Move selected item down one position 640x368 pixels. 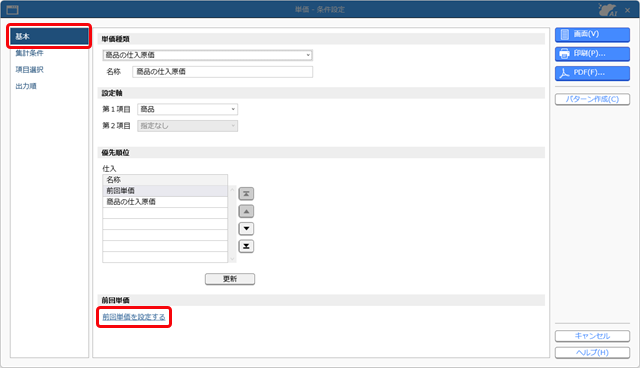coord(246,228)
